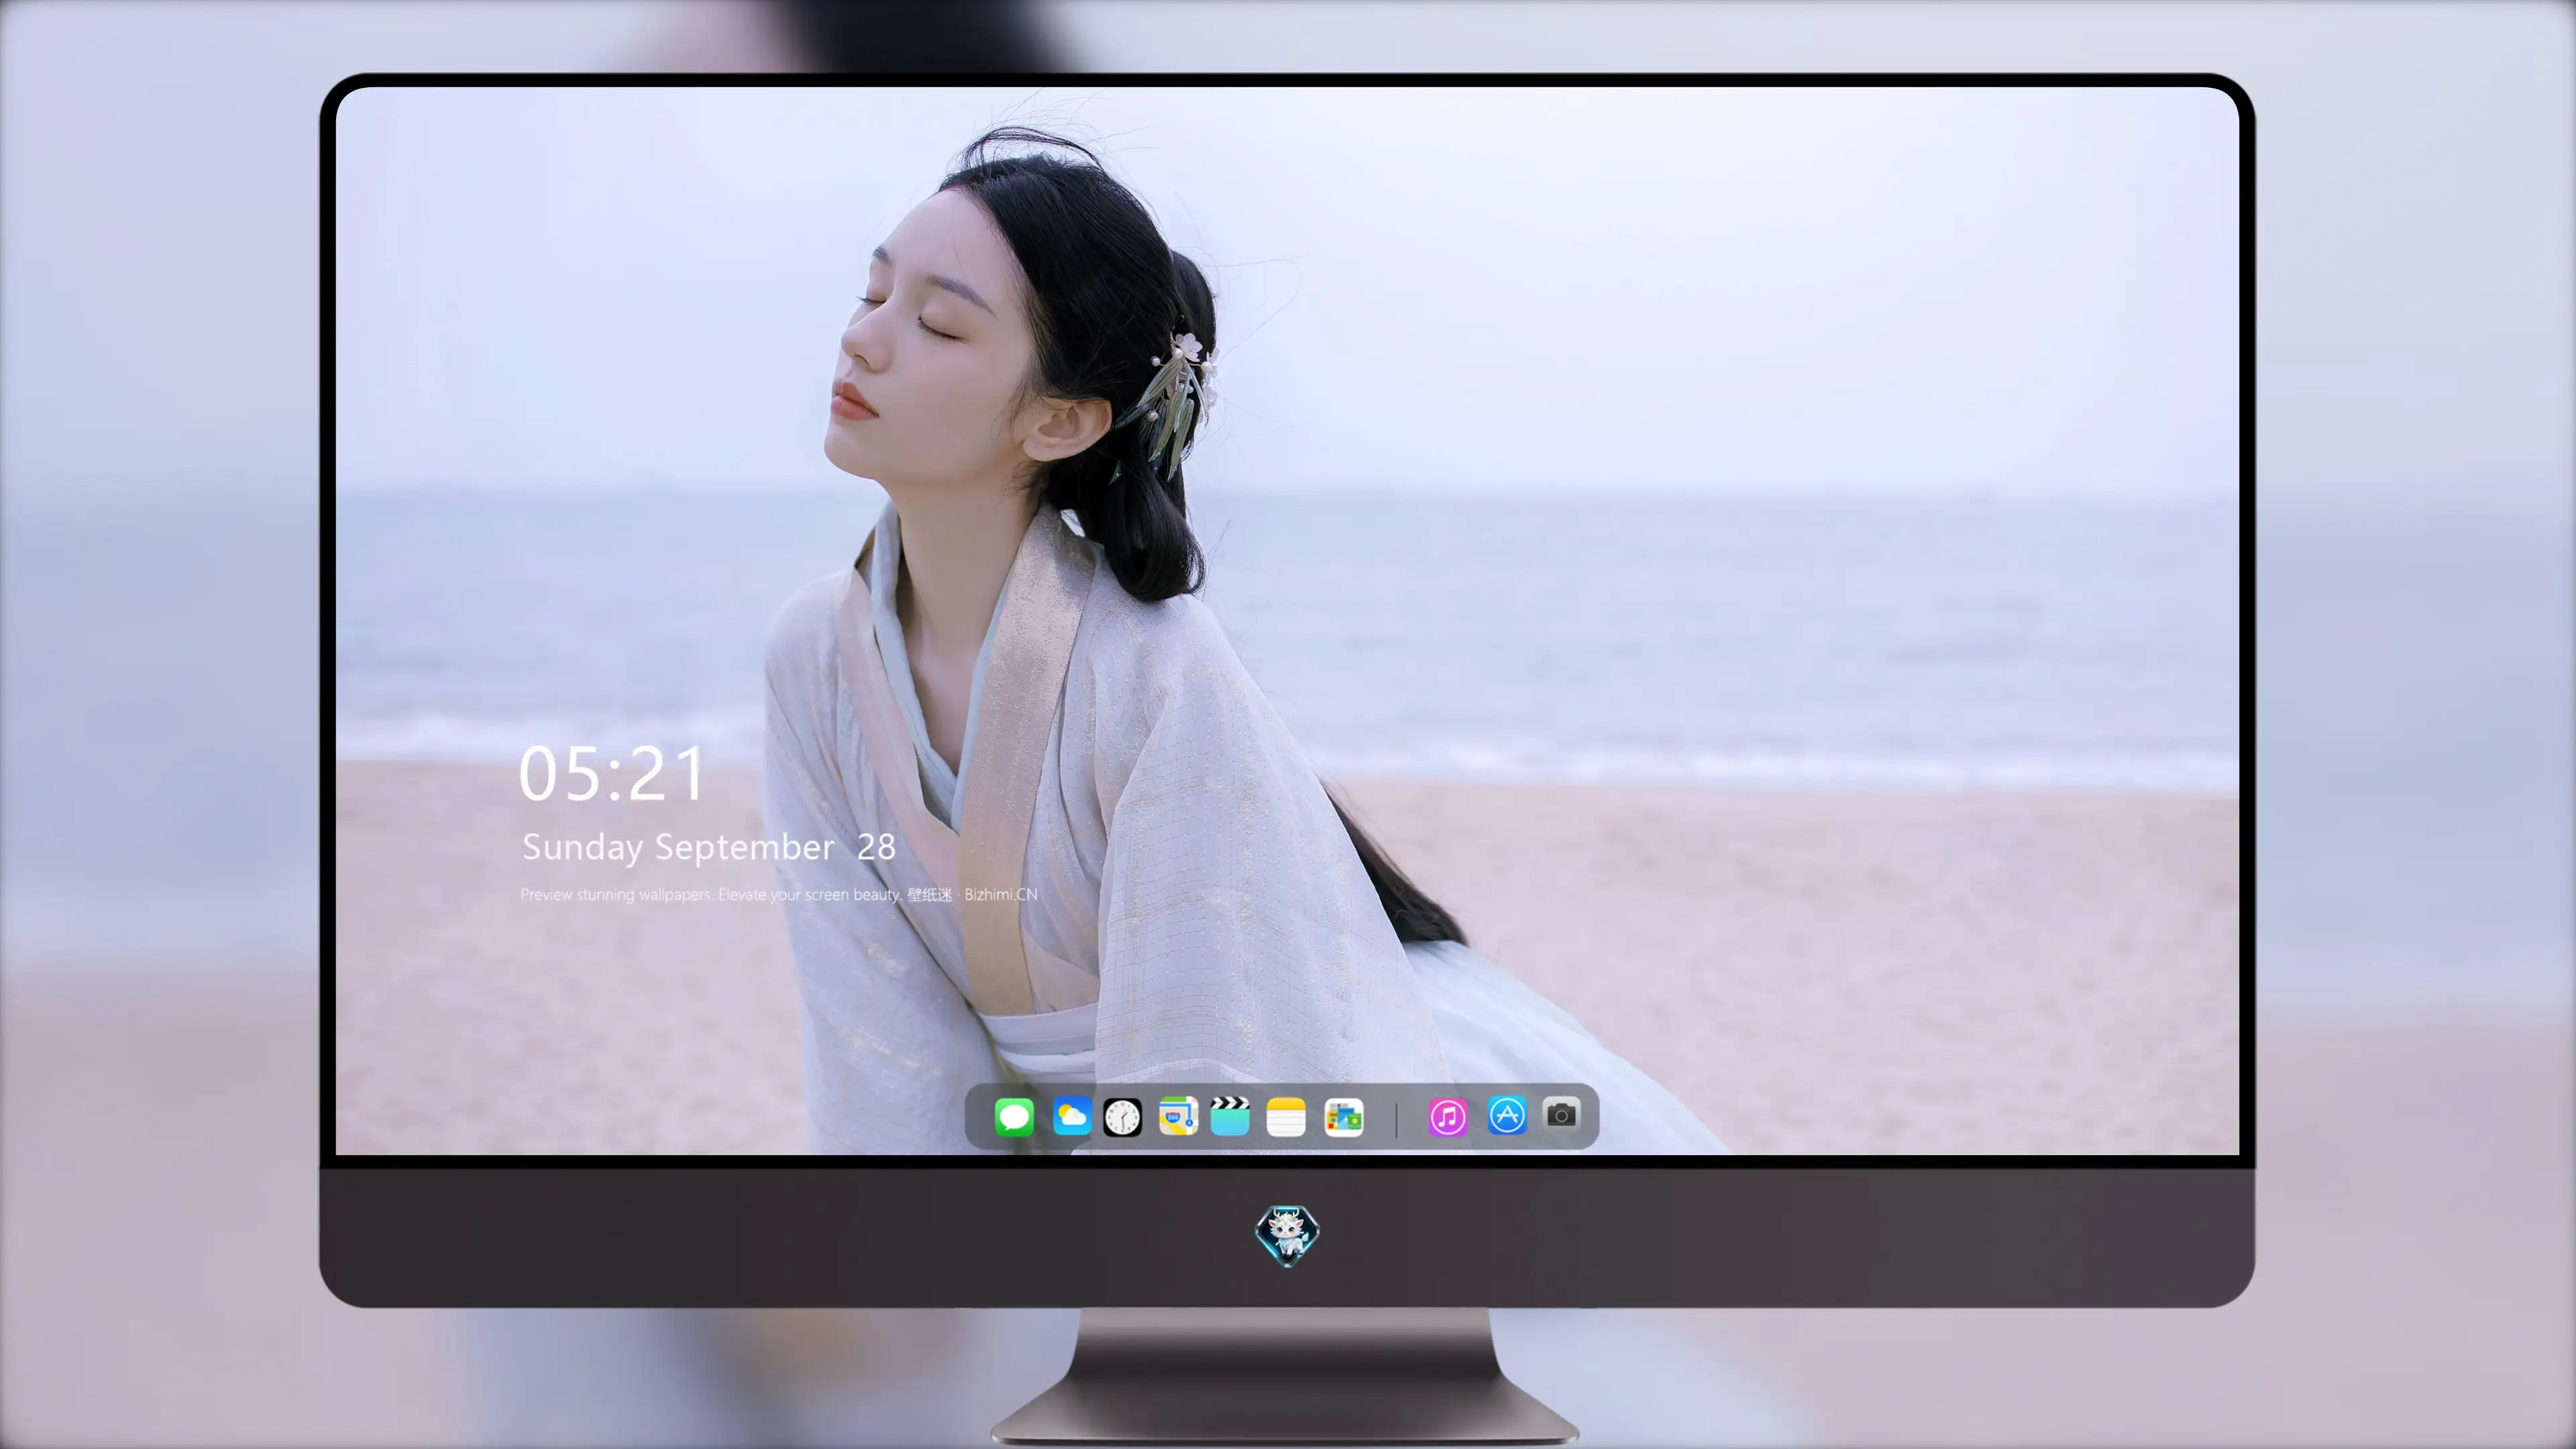Click the 'Bizhimi.CN' text in caption

point(1000,895)
